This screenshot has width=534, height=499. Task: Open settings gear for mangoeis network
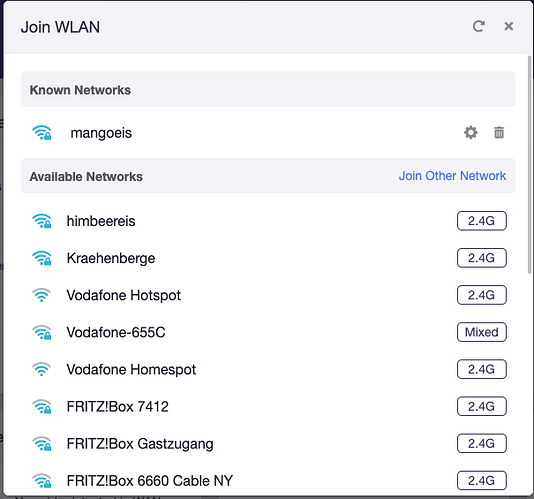[x=471, y=132]
